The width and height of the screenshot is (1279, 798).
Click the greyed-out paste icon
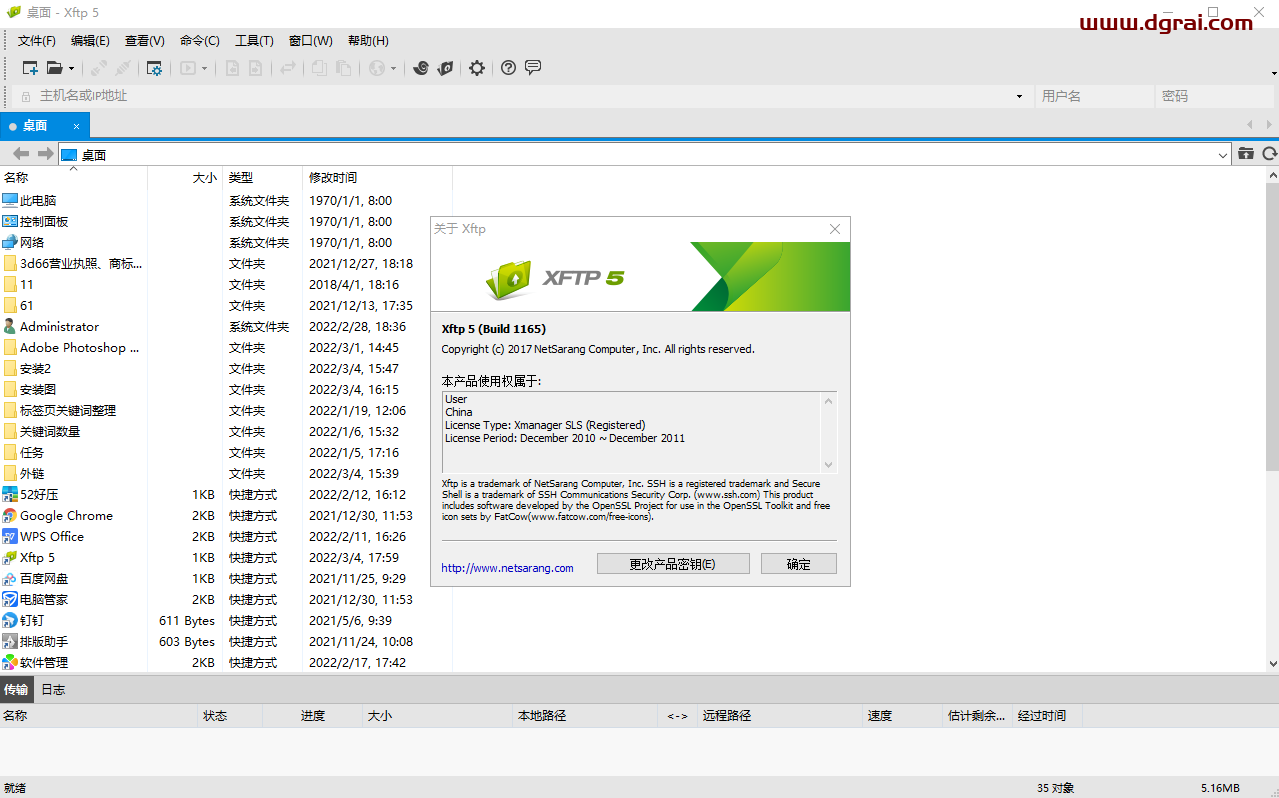click(343, 68)
